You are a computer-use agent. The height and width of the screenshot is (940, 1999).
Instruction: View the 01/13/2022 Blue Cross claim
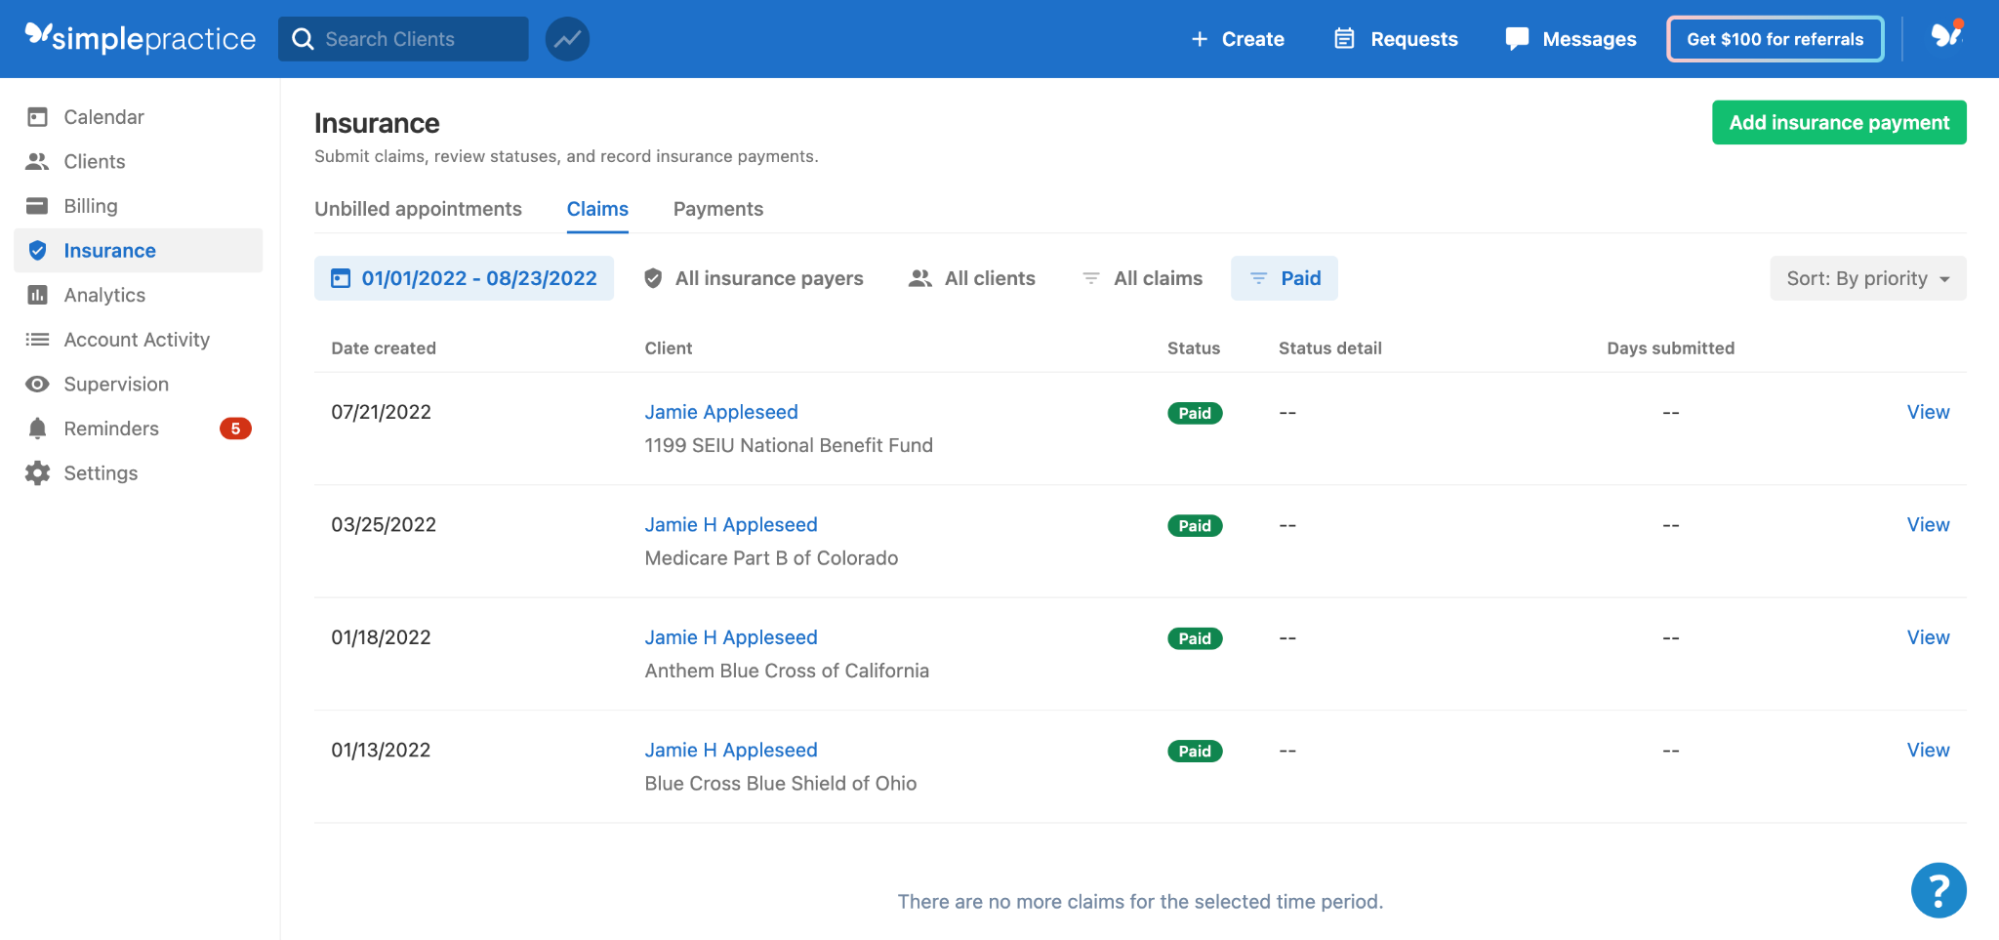(1928, 750)
